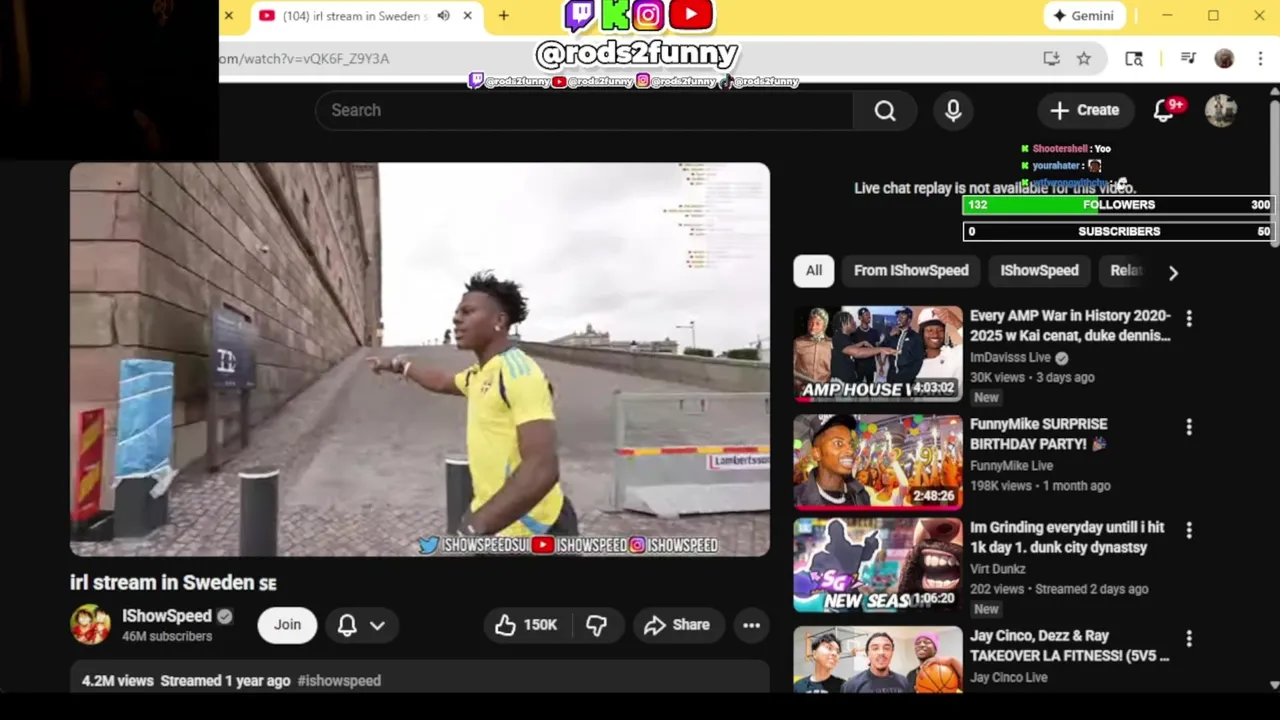Open the IShowSpeed channel avatar
This screenshot has width=1280, height=720.
click(90, 625)
